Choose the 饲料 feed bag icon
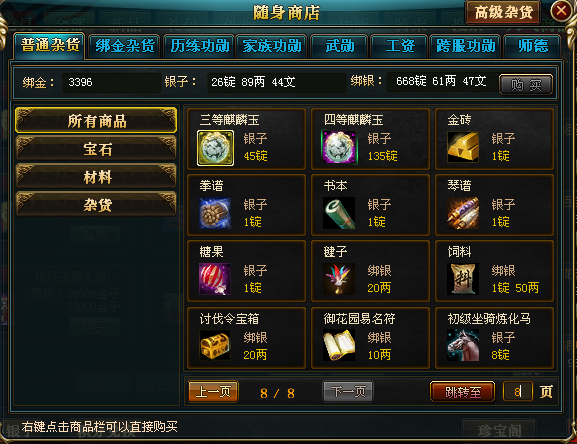Viewport: 577px width, 444px height. 463,279
